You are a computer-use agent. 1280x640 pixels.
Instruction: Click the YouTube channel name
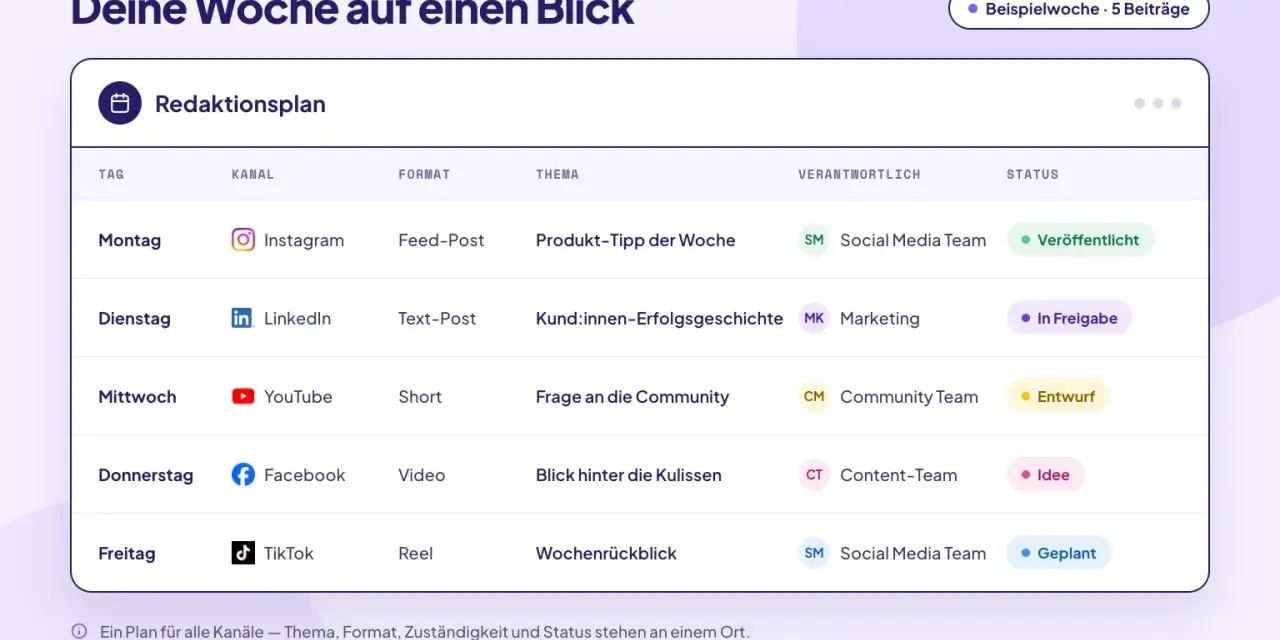click(x=298, y=396)
